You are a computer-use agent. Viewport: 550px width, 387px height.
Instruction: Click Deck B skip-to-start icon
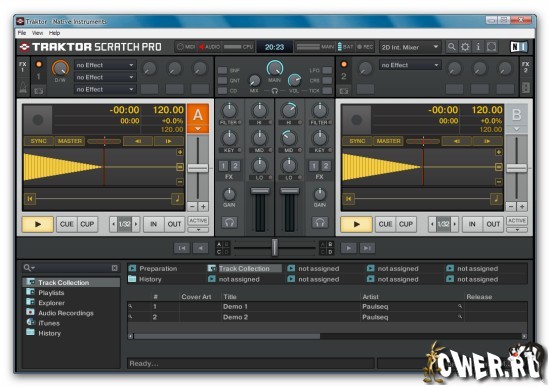(349, 199)
